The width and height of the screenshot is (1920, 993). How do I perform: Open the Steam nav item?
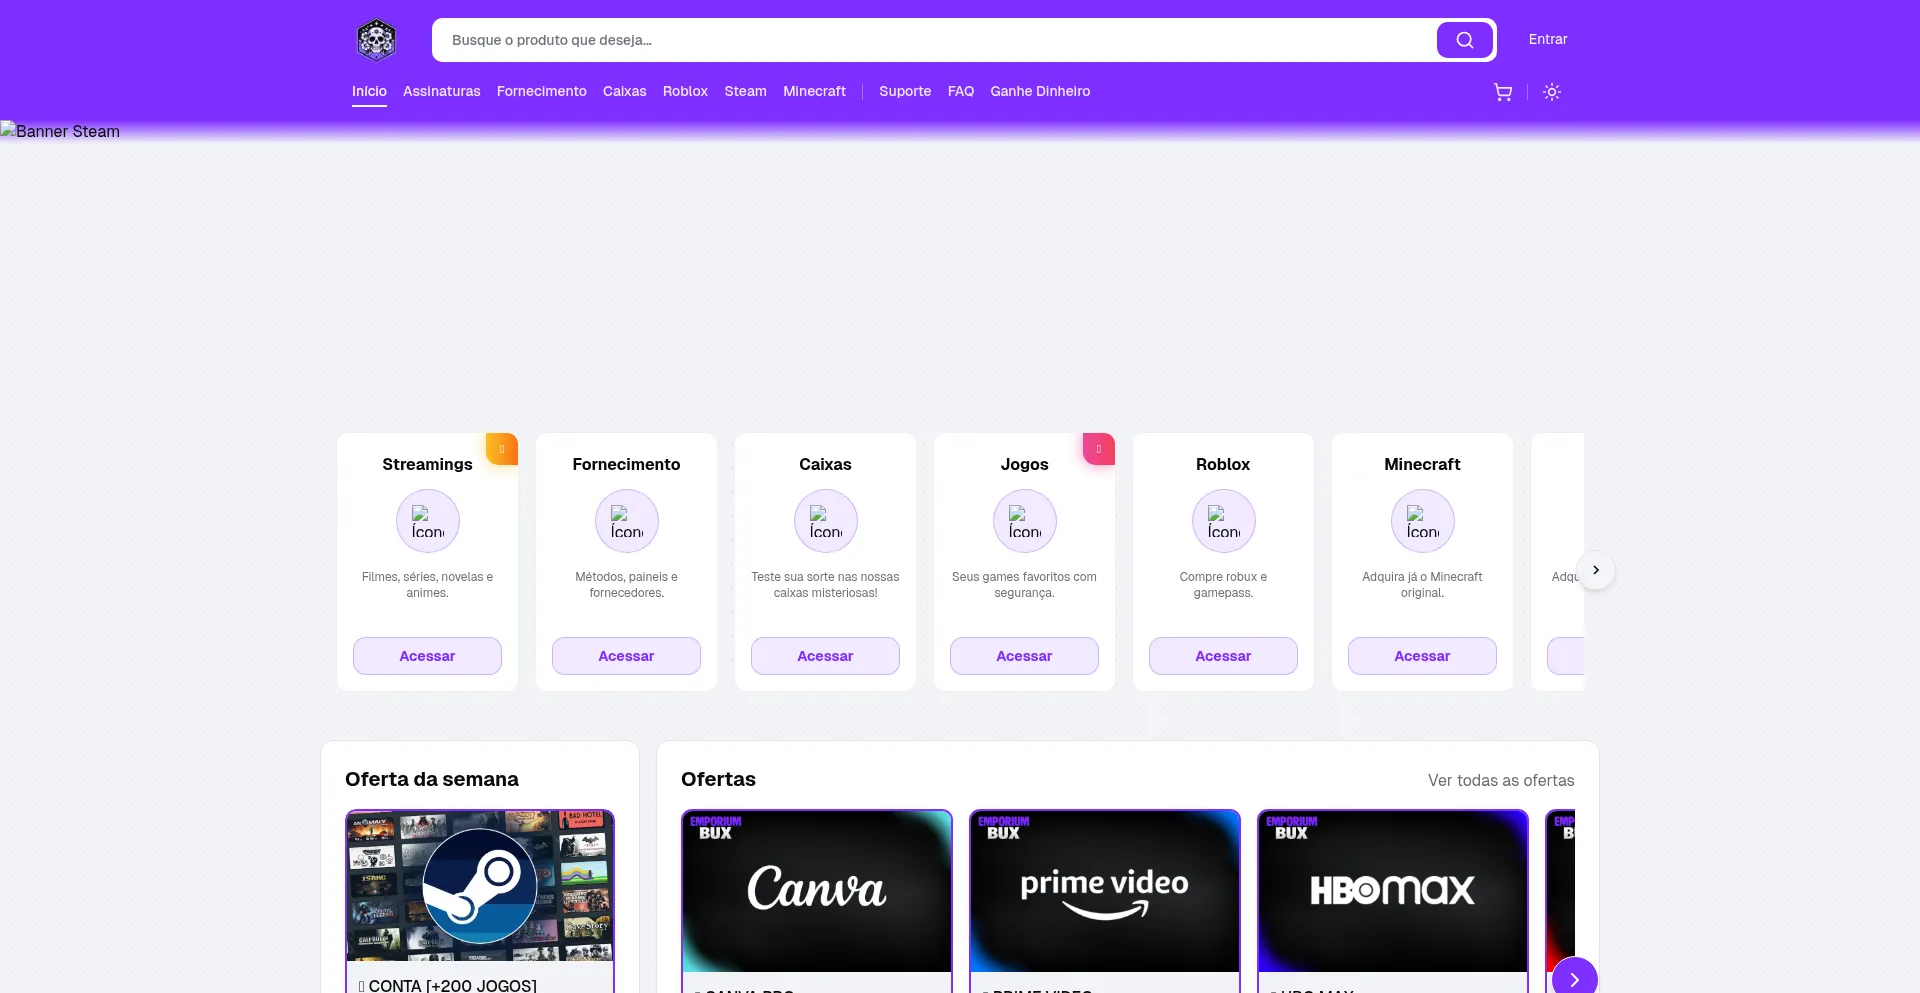pyautogui.click(x=745, y=91)
